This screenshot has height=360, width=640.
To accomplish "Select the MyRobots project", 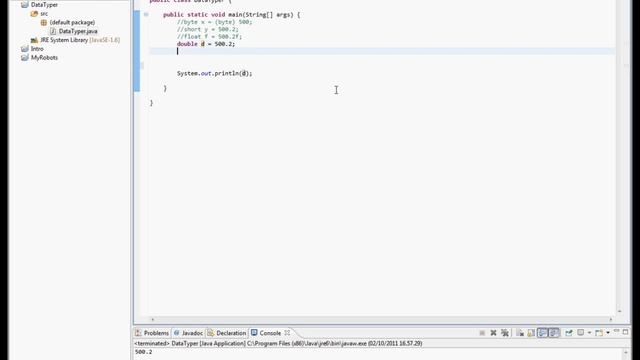I will pyautogui.click(x=44, y=58).
